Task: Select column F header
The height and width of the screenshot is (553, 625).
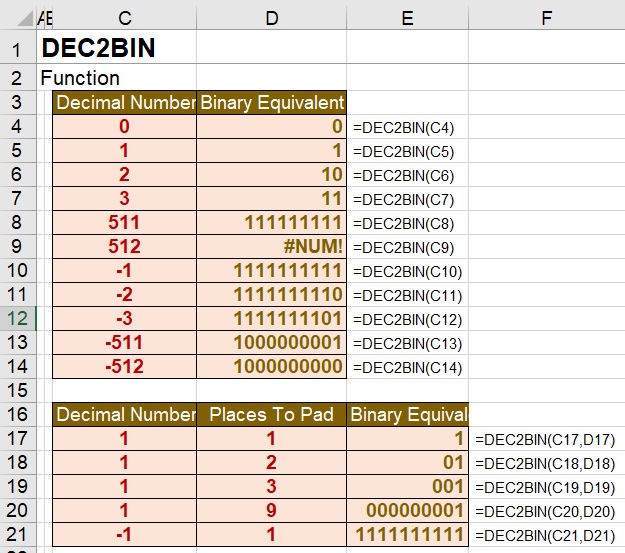Action: tap(547, 18)
